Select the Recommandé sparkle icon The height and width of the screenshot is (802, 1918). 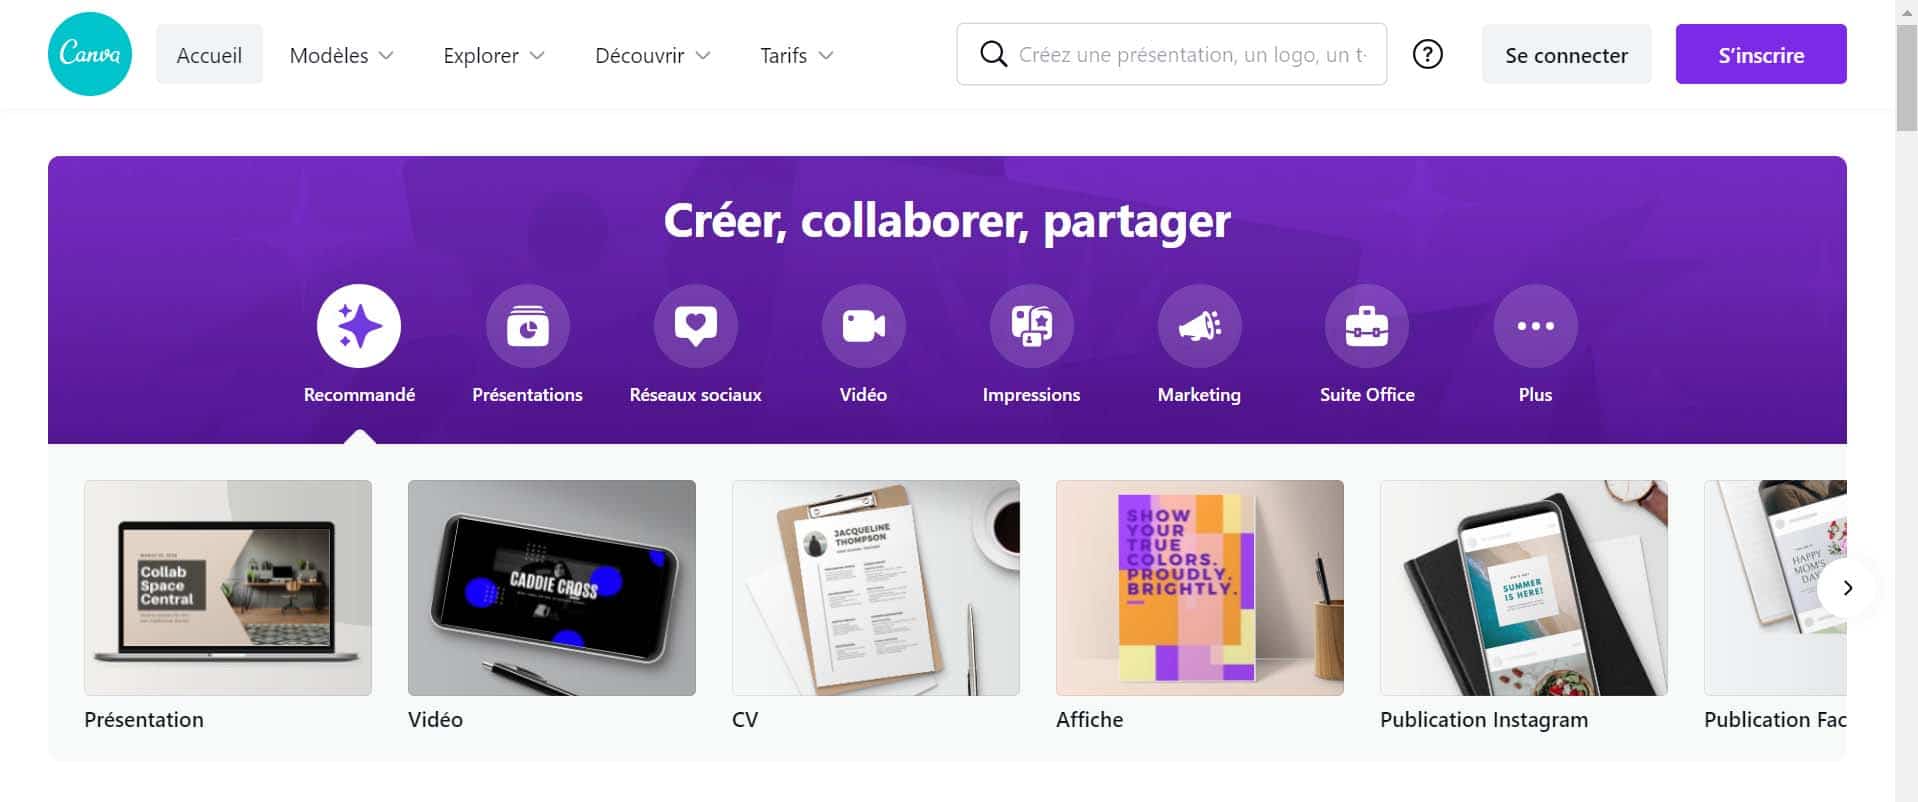coord(359,326)
